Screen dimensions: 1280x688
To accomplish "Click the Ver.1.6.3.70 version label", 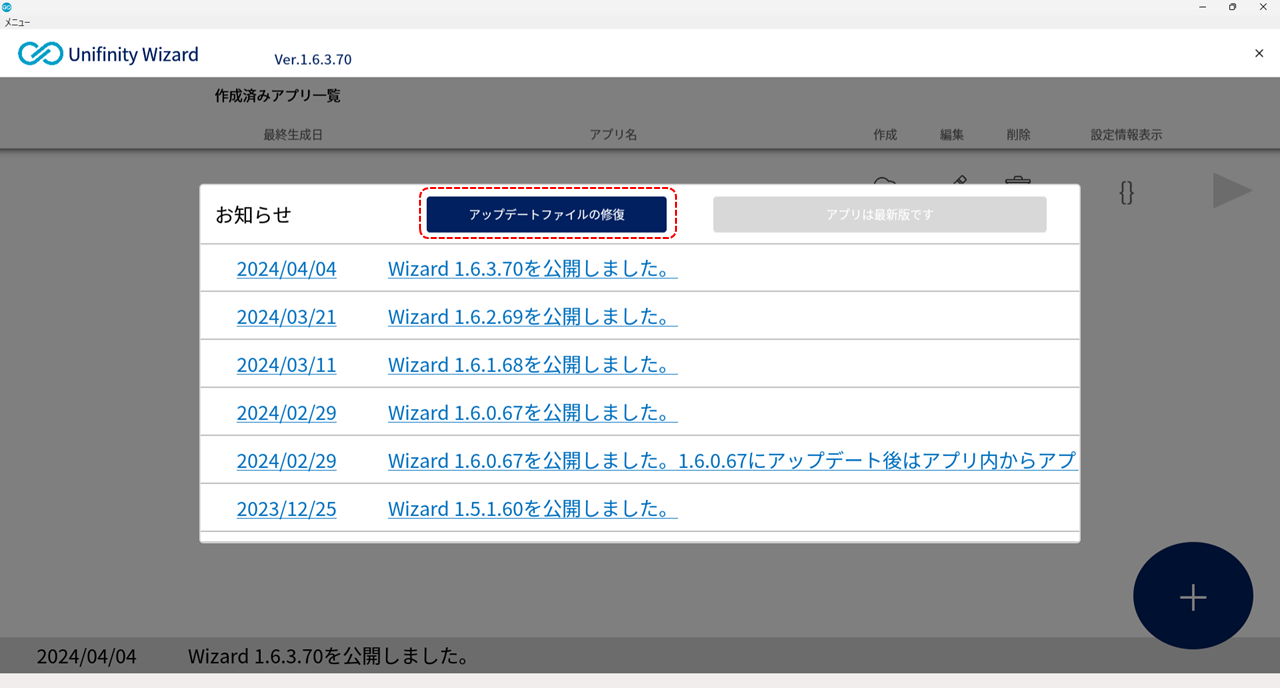I will [x=313, y=59].
